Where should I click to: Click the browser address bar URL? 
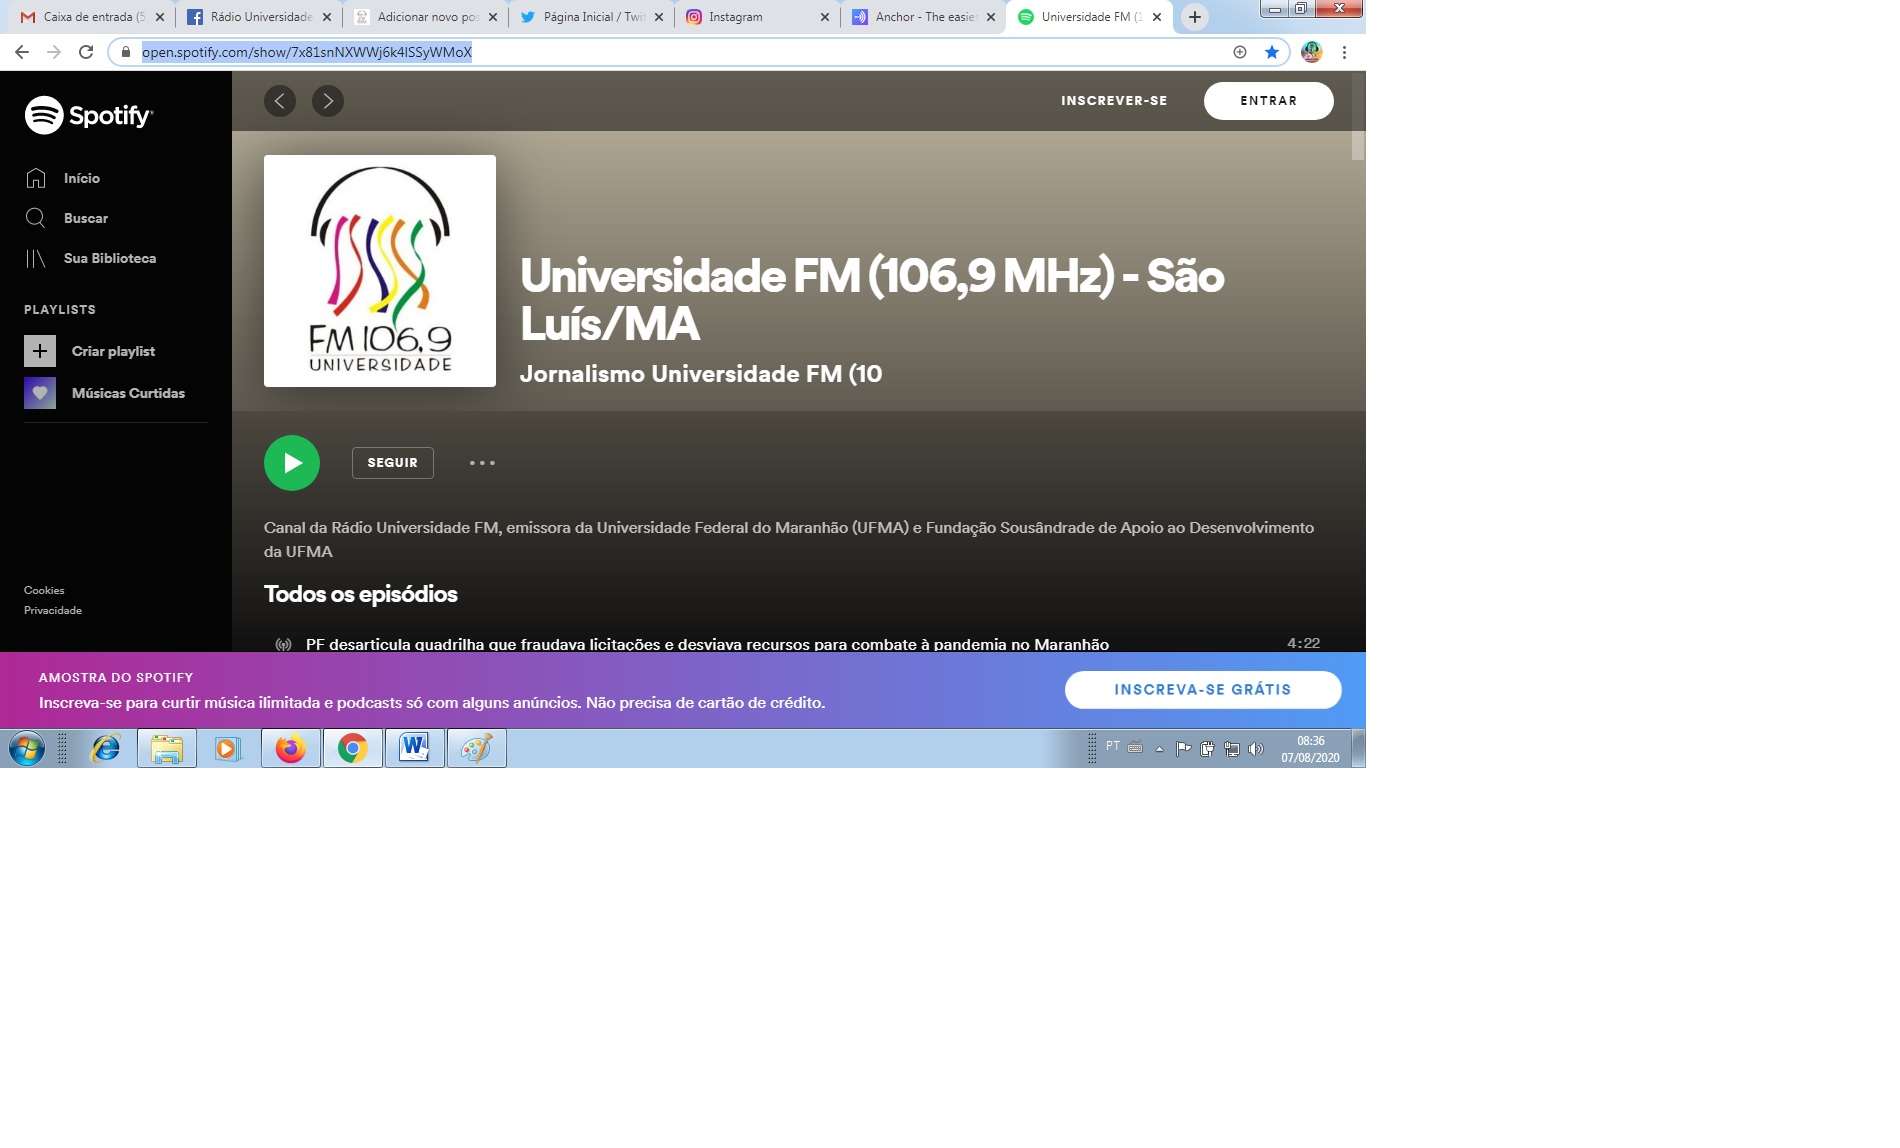306,52
